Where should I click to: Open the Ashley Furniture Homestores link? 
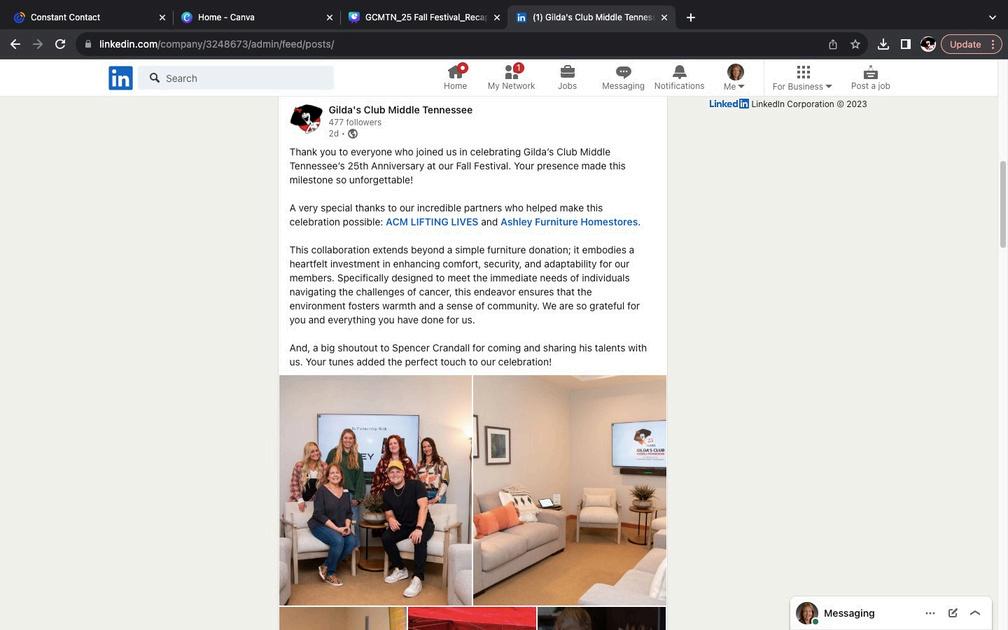(x=570, y=222)
